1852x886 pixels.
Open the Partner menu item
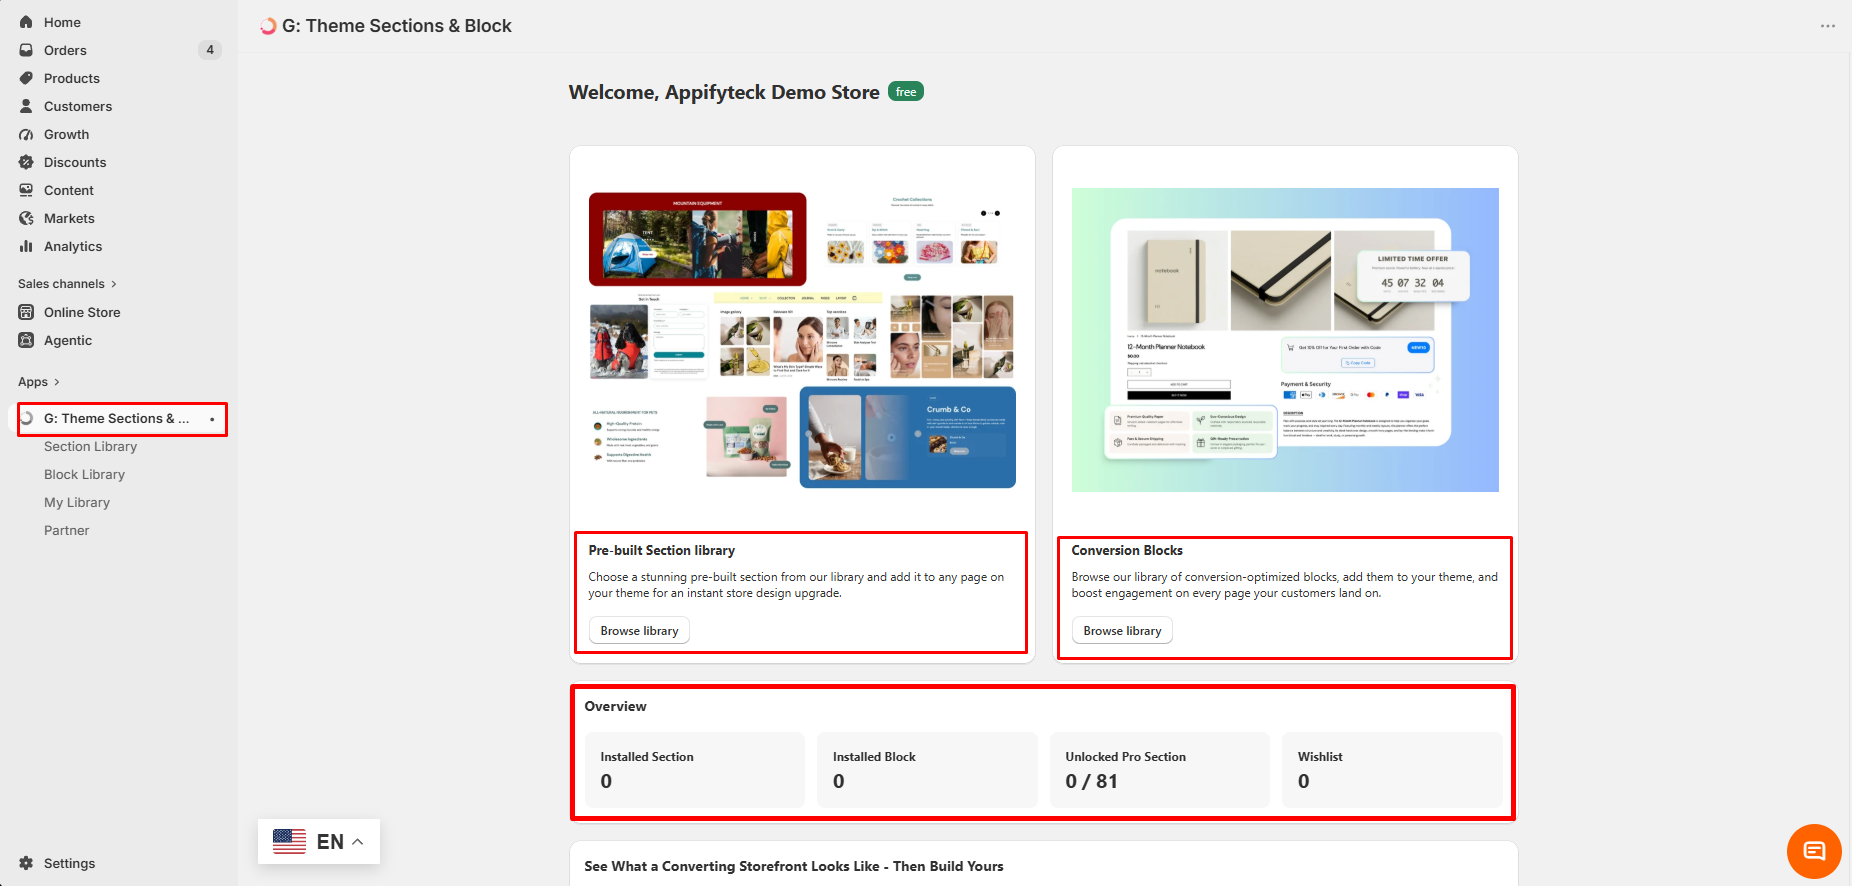pos(67,530)
